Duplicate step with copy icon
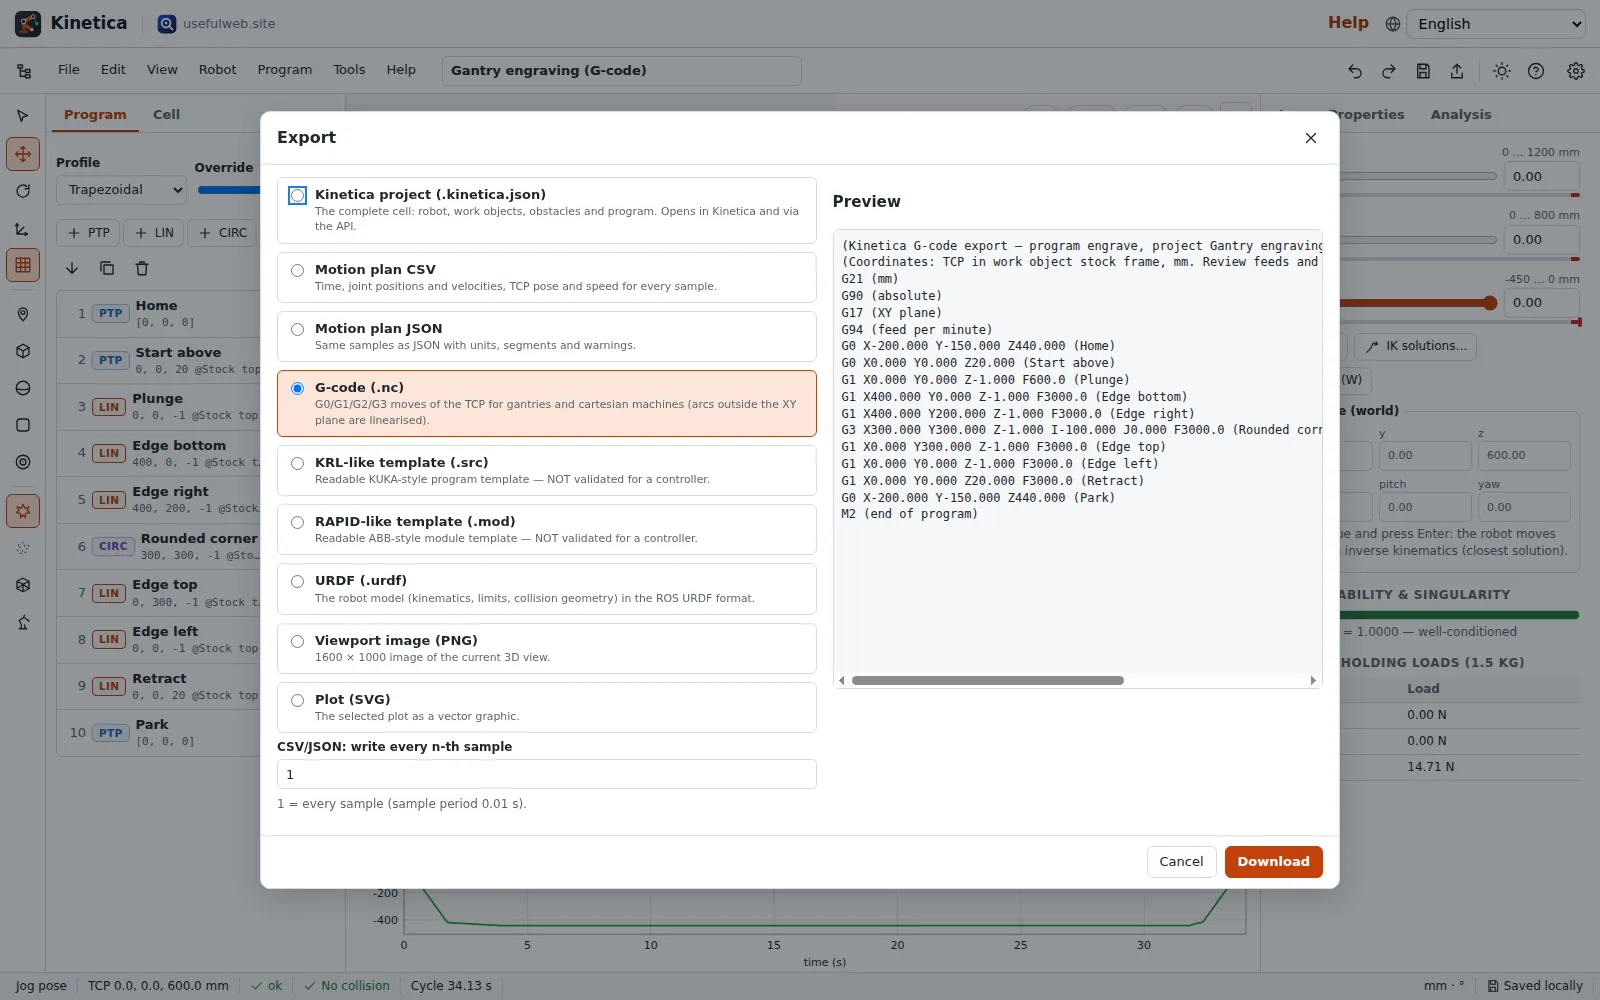The image size is (1600, 1000). click(107, 268)
